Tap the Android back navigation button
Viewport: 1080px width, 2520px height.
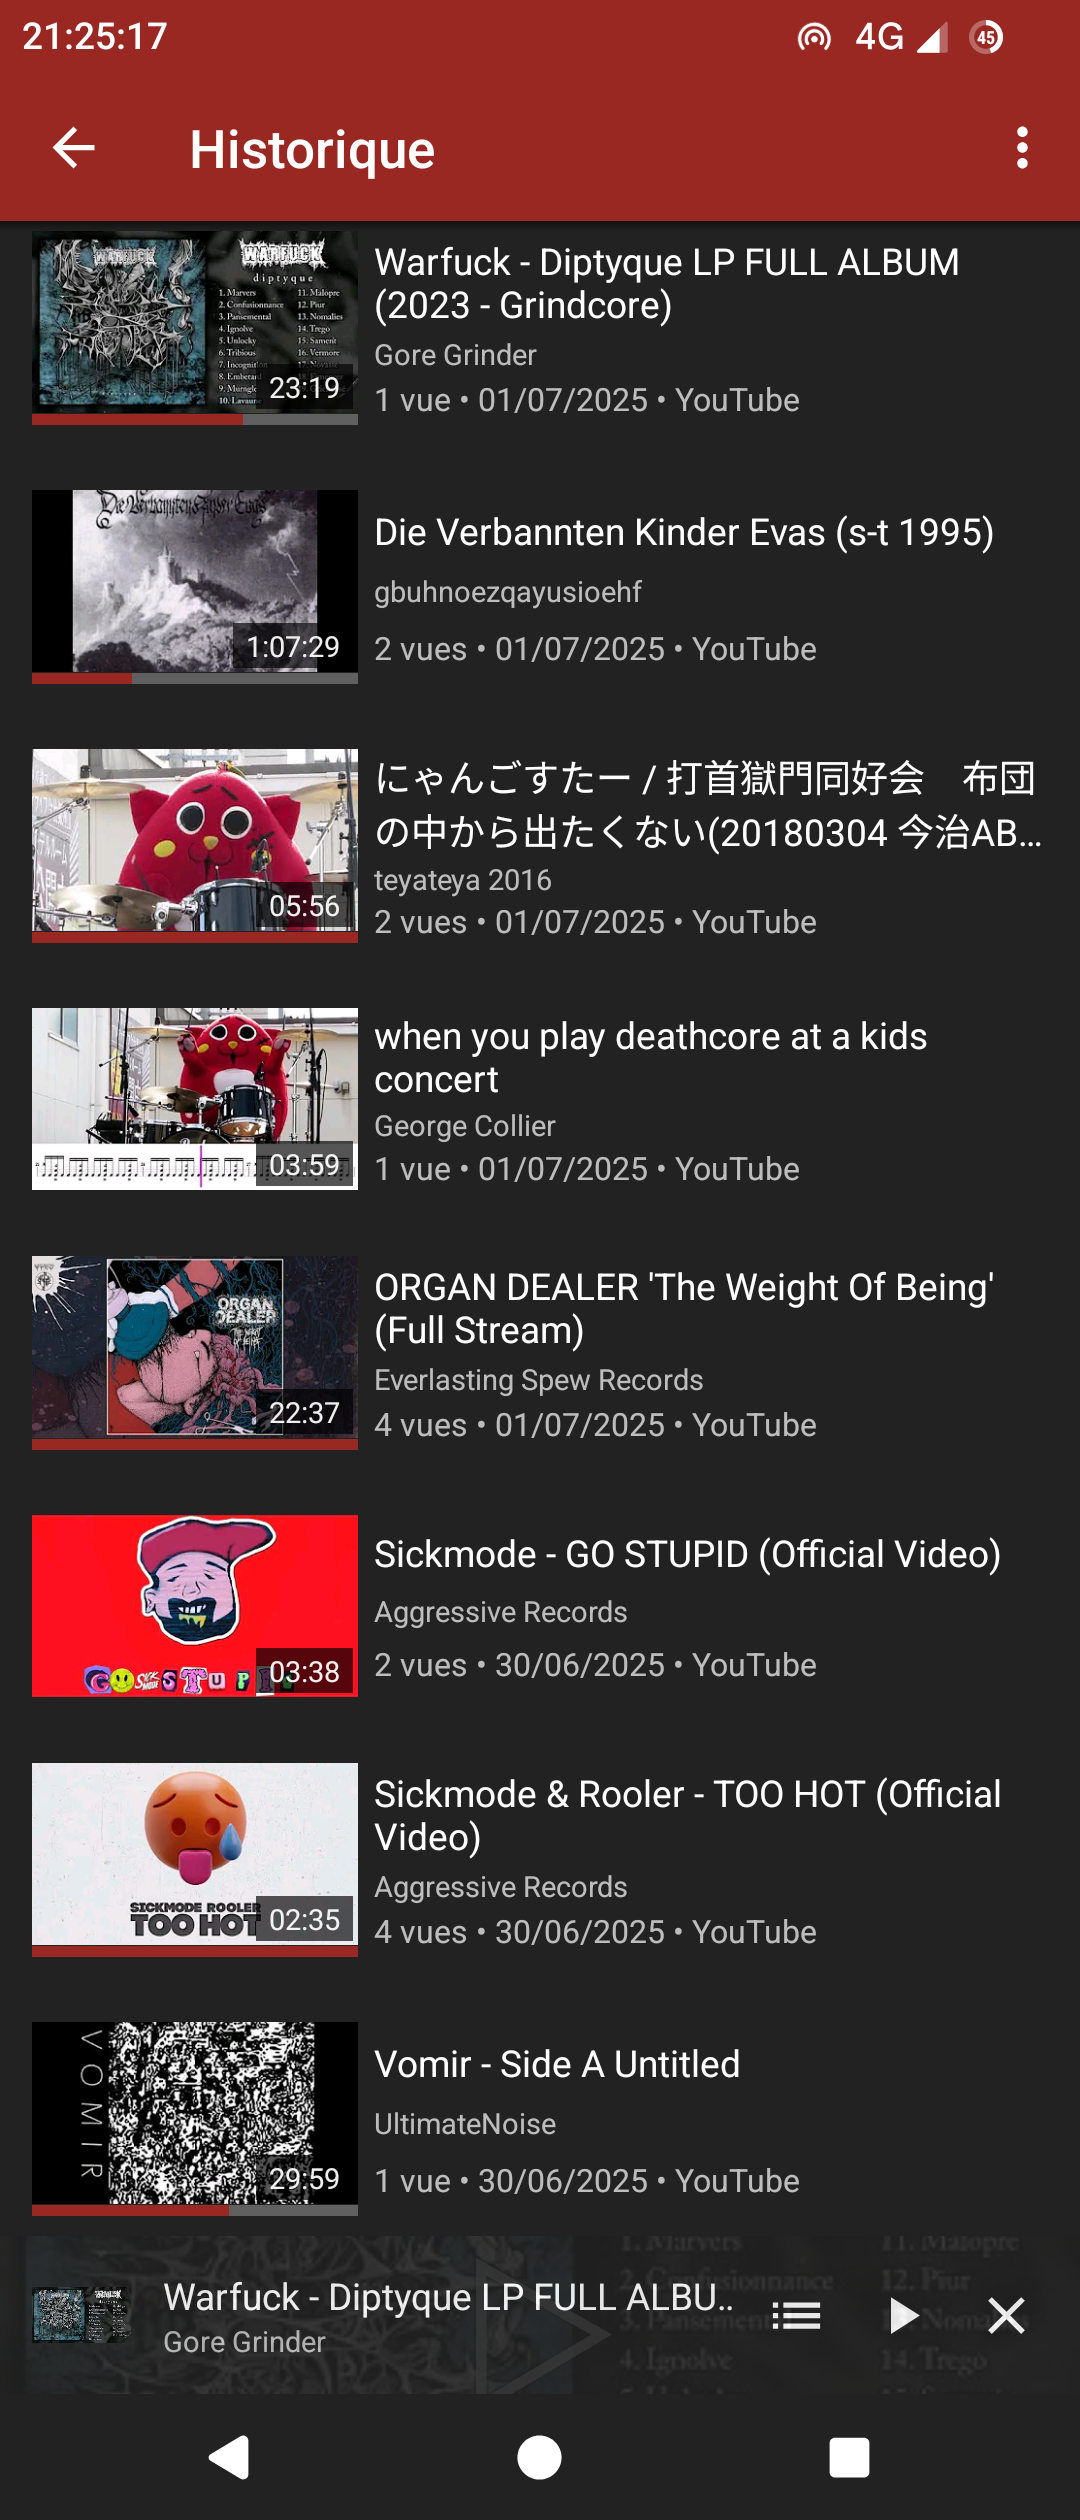229,2457
